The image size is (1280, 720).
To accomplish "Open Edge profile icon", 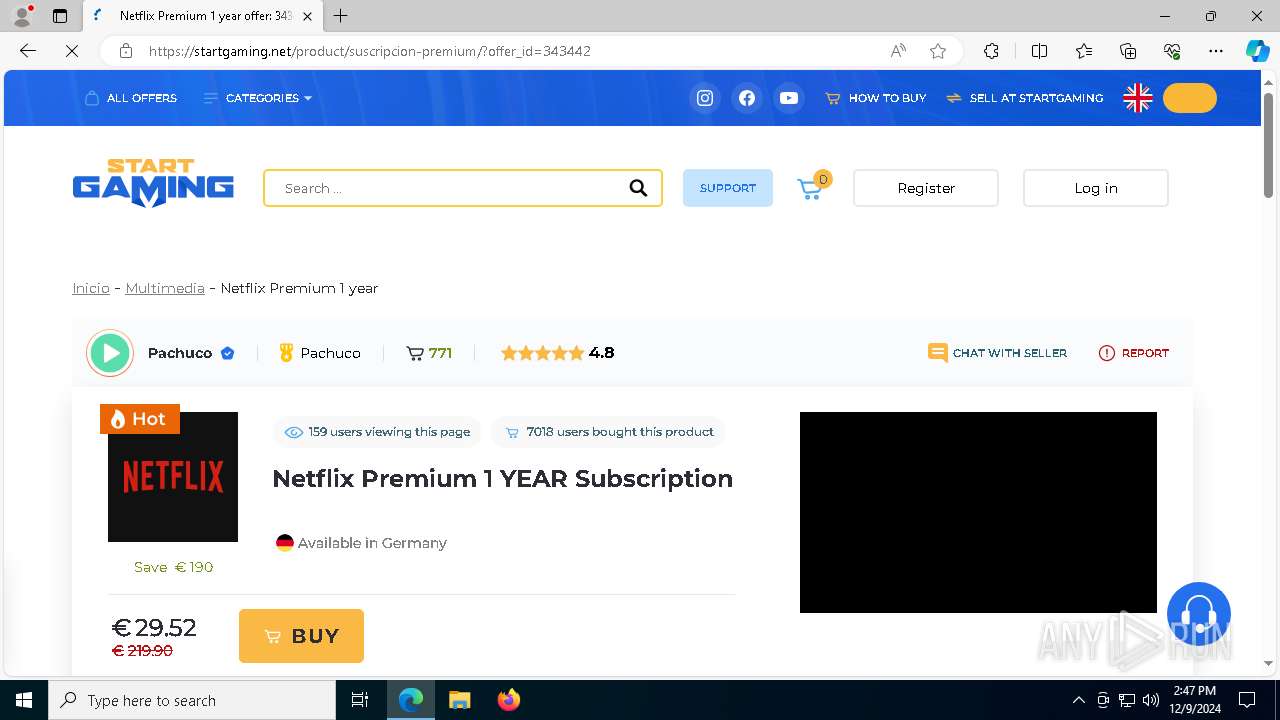I will 22,16.
